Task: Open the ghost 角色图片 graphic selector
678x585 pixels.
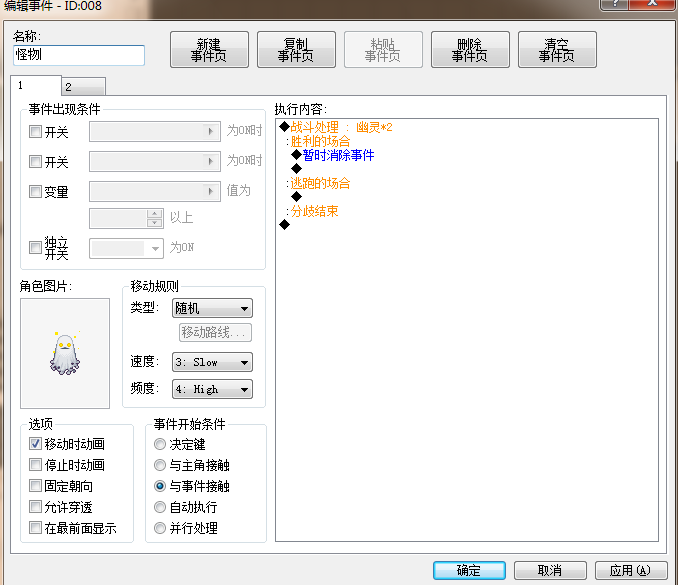Action: 65,353
